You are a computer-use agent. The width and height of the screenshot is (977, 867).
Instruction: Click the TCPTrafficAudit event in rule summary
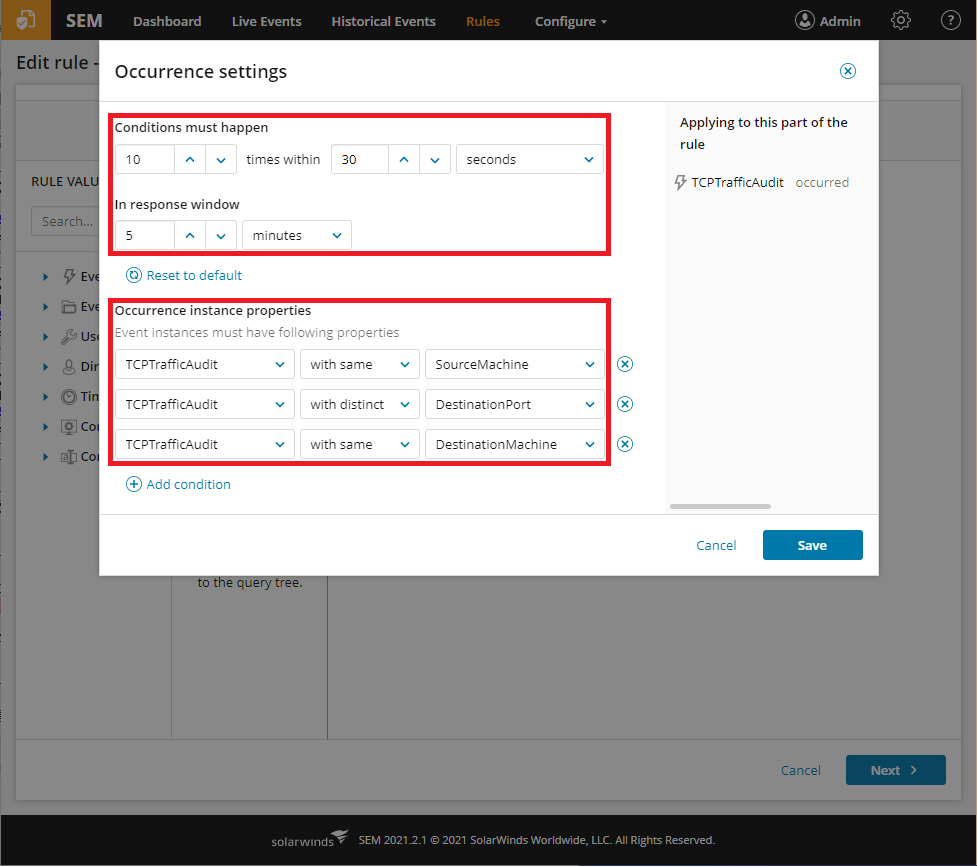pos(737,183)
